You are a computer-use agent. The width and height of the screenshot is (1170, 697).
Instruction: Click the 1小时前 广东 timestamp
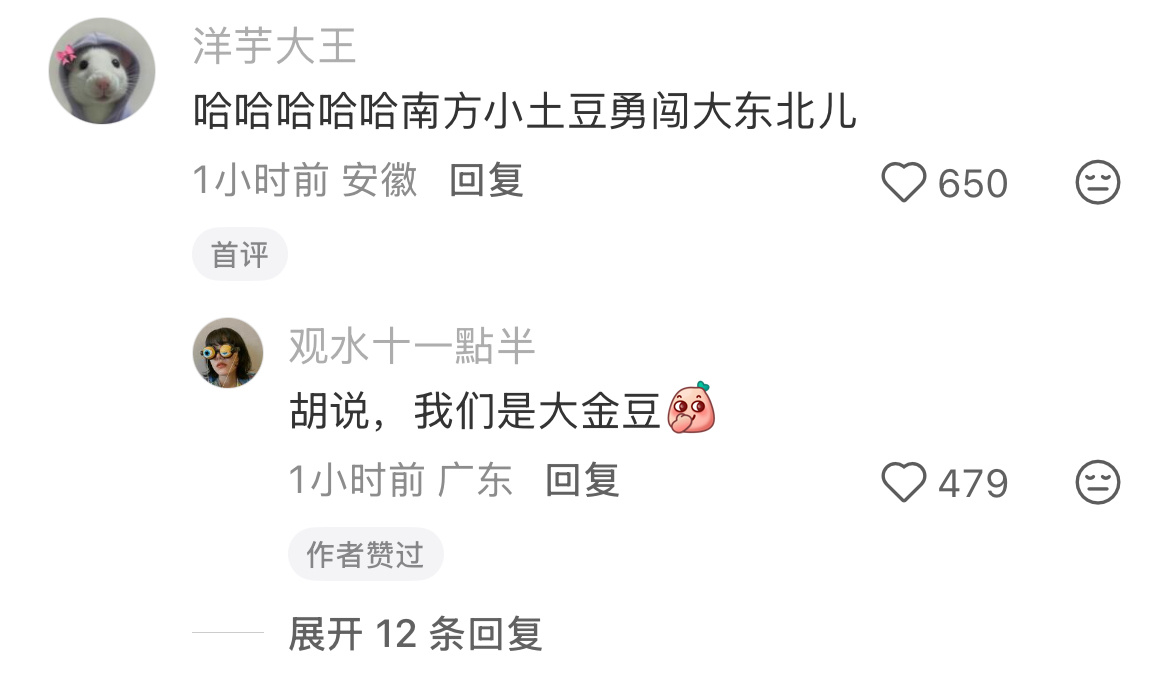(400, 481)
